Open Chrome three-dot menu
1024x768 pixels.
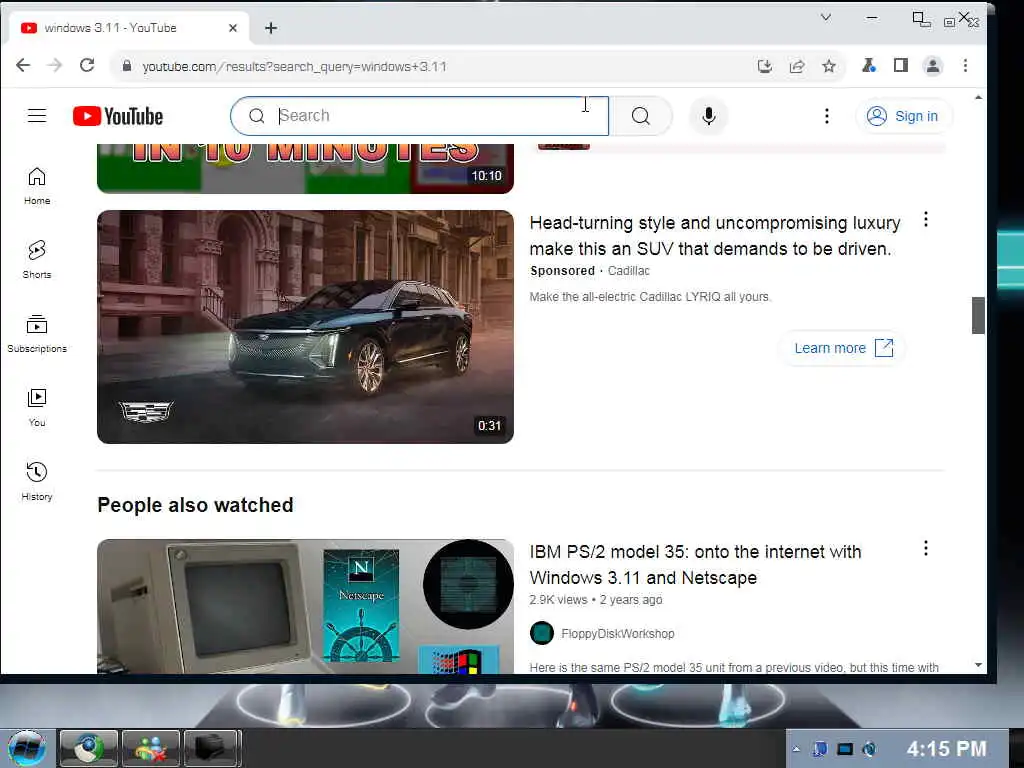965,65
